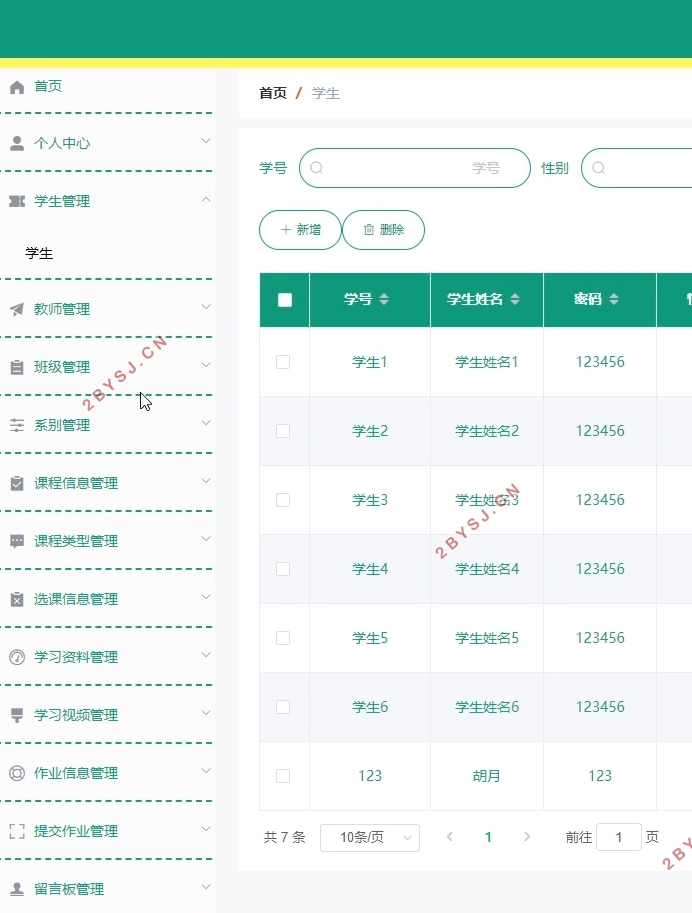
Task: Click 首页 in the breadcrumb
Action: pos(273,93)
